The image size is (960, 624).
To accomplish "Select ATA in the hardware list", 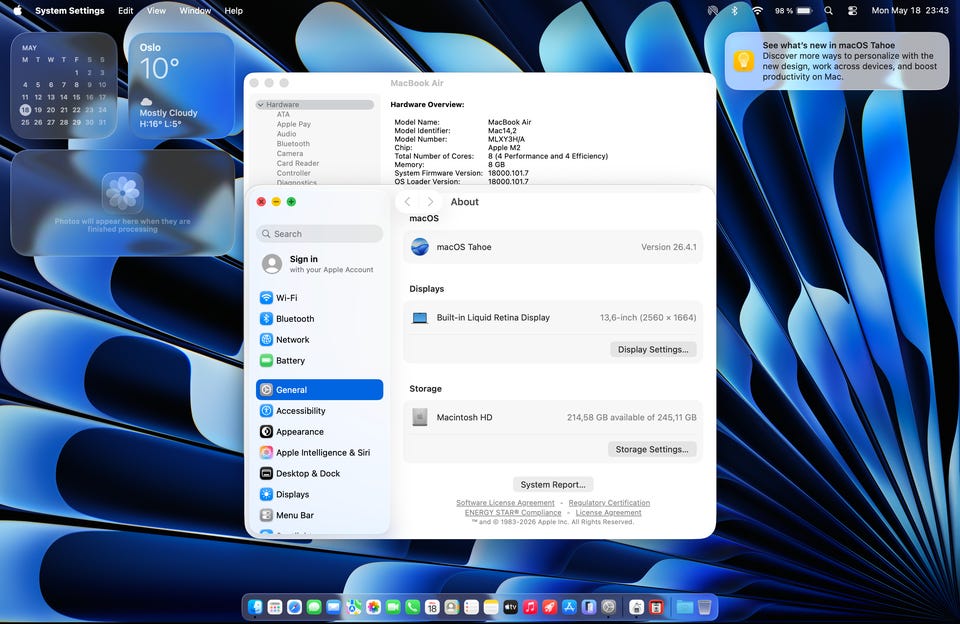I will [x=283, y=115].
